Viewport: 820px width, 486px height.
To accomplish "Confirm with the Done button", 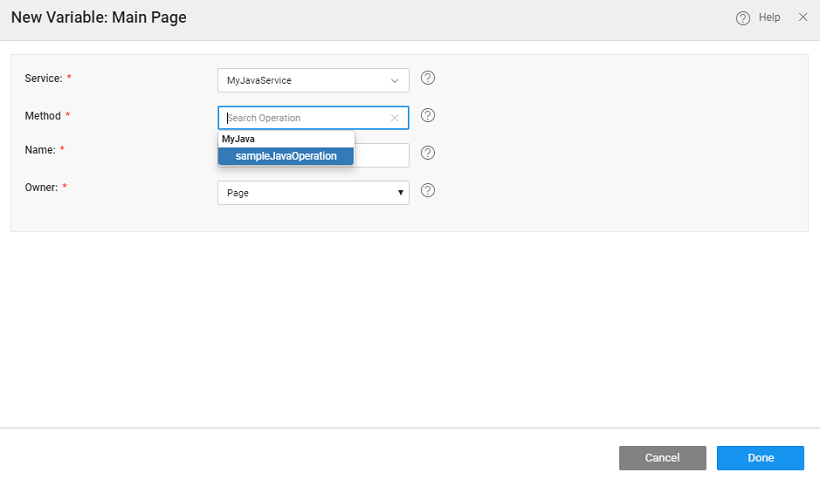I will [x=760, y=458].
